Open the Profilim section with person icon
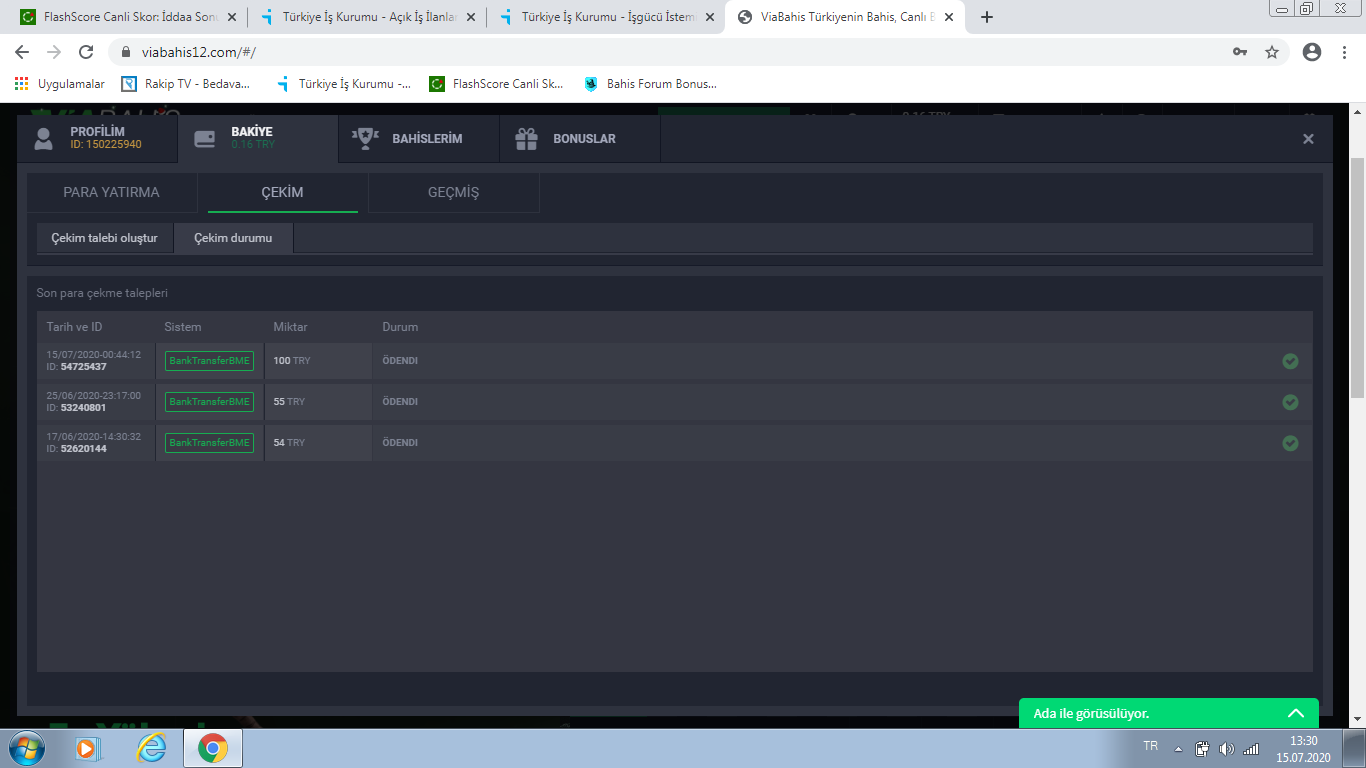The width and height of the screenshot is (1366, 768). pyautogui.click(x=97, y=138)
